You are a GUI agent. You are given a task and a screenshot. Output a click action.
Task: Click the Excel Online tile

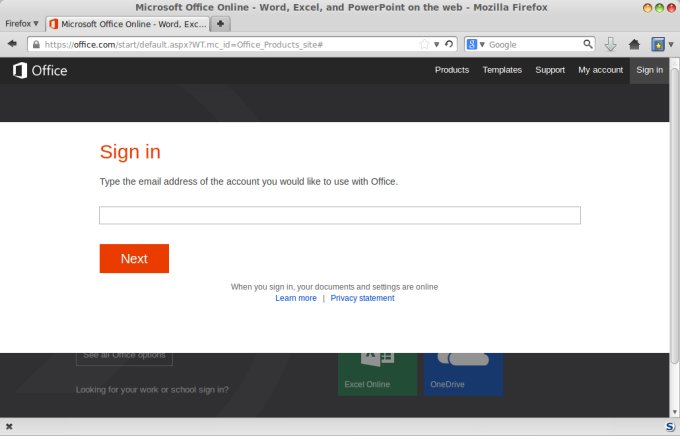pyautogui.click(x=377, y=374)
